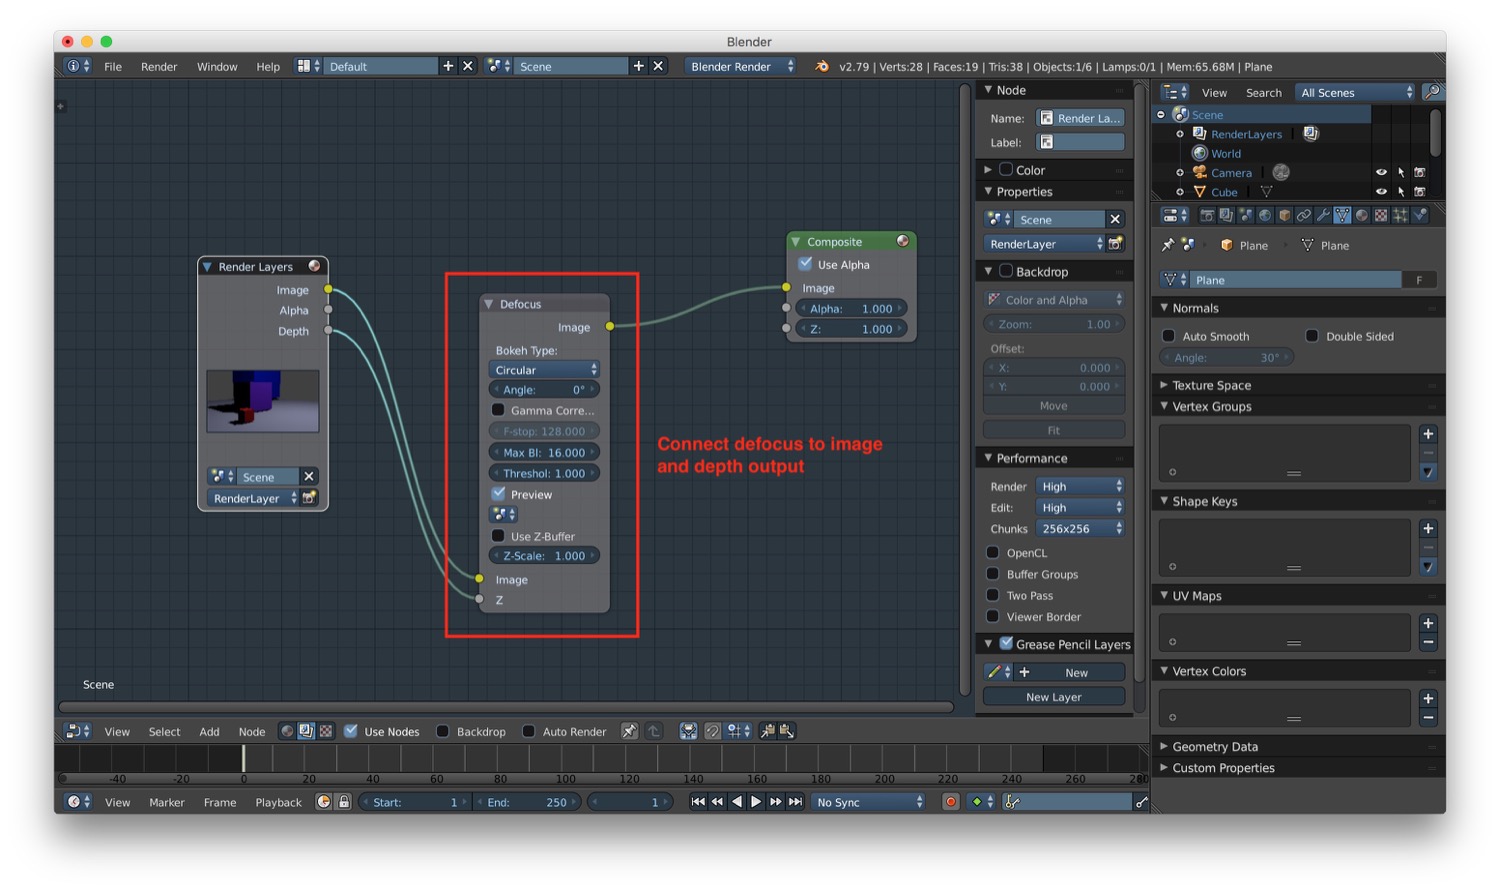
Task: Enable the Backdrop checkbox in node header
Action: coord(442,731)
